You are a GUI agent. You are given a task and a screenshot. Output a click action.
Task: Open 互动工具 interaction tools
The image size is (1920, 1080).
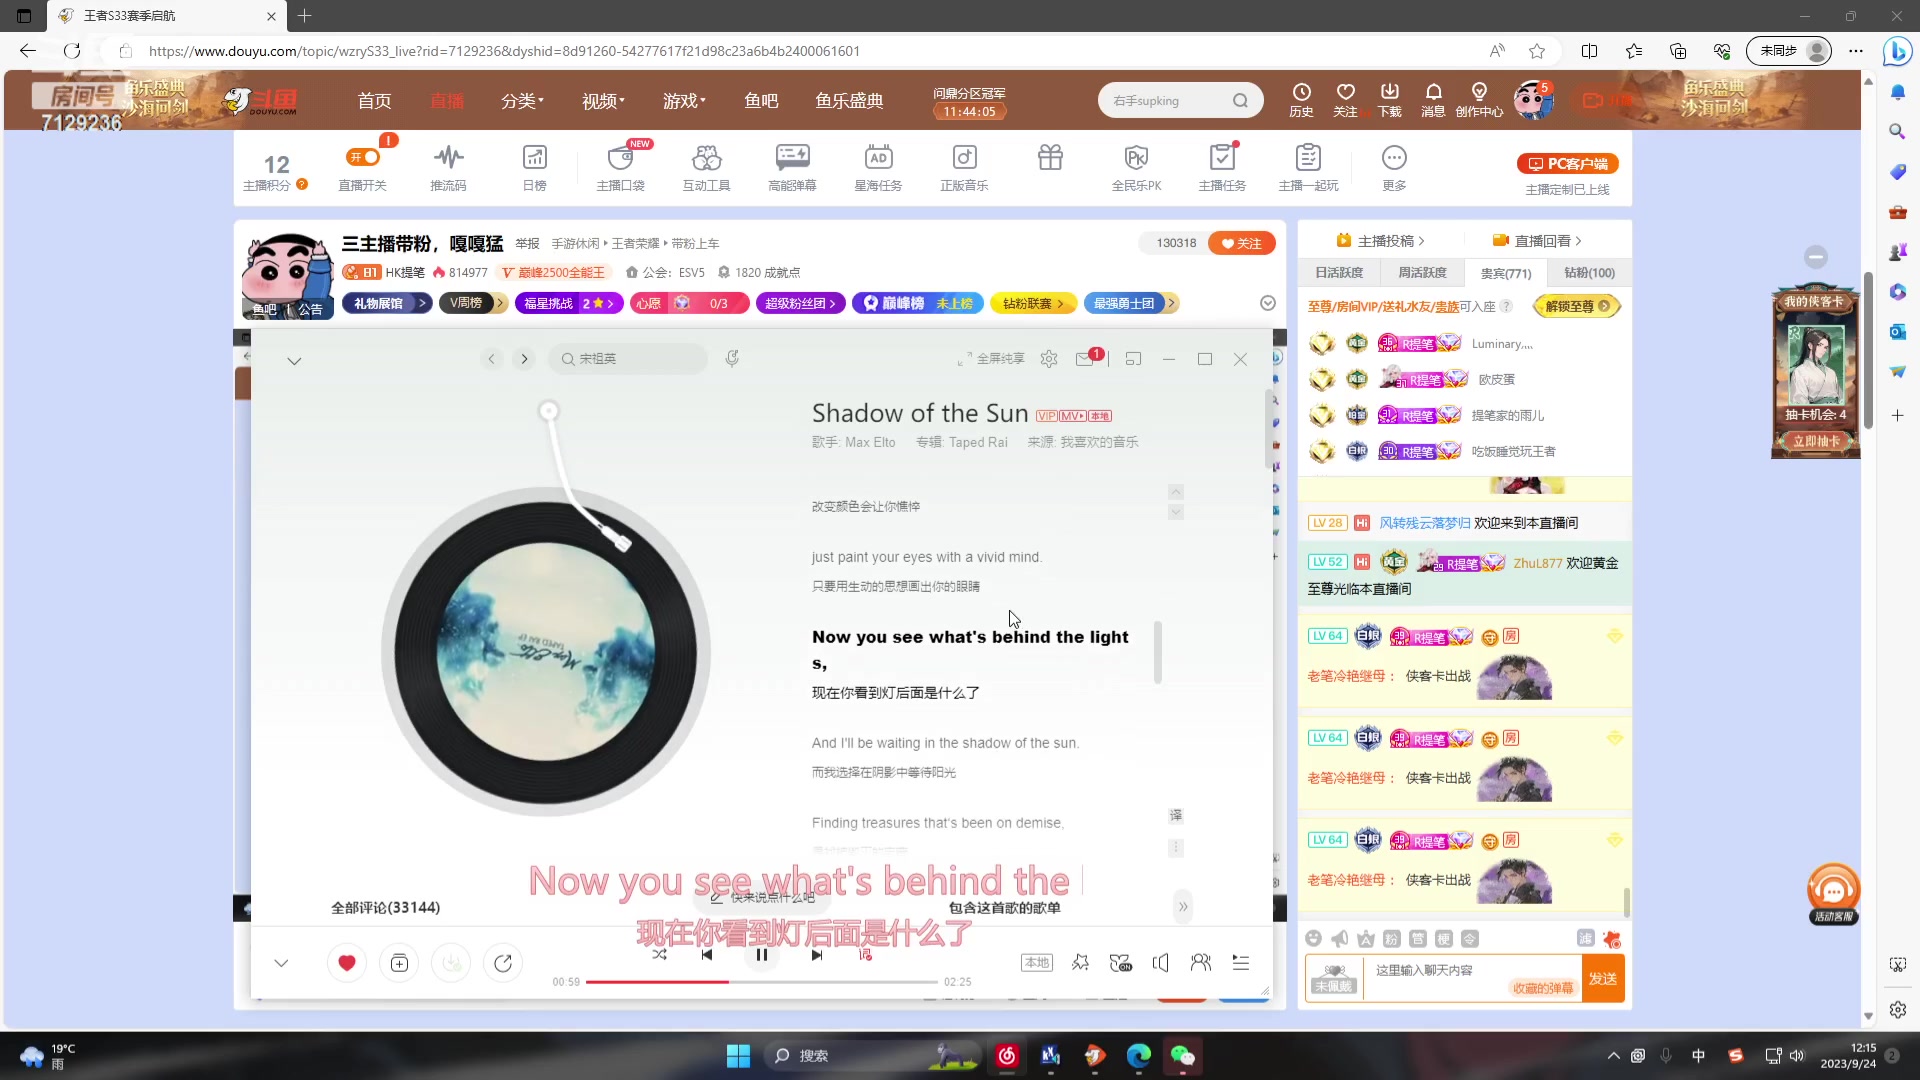pos(706,167)
